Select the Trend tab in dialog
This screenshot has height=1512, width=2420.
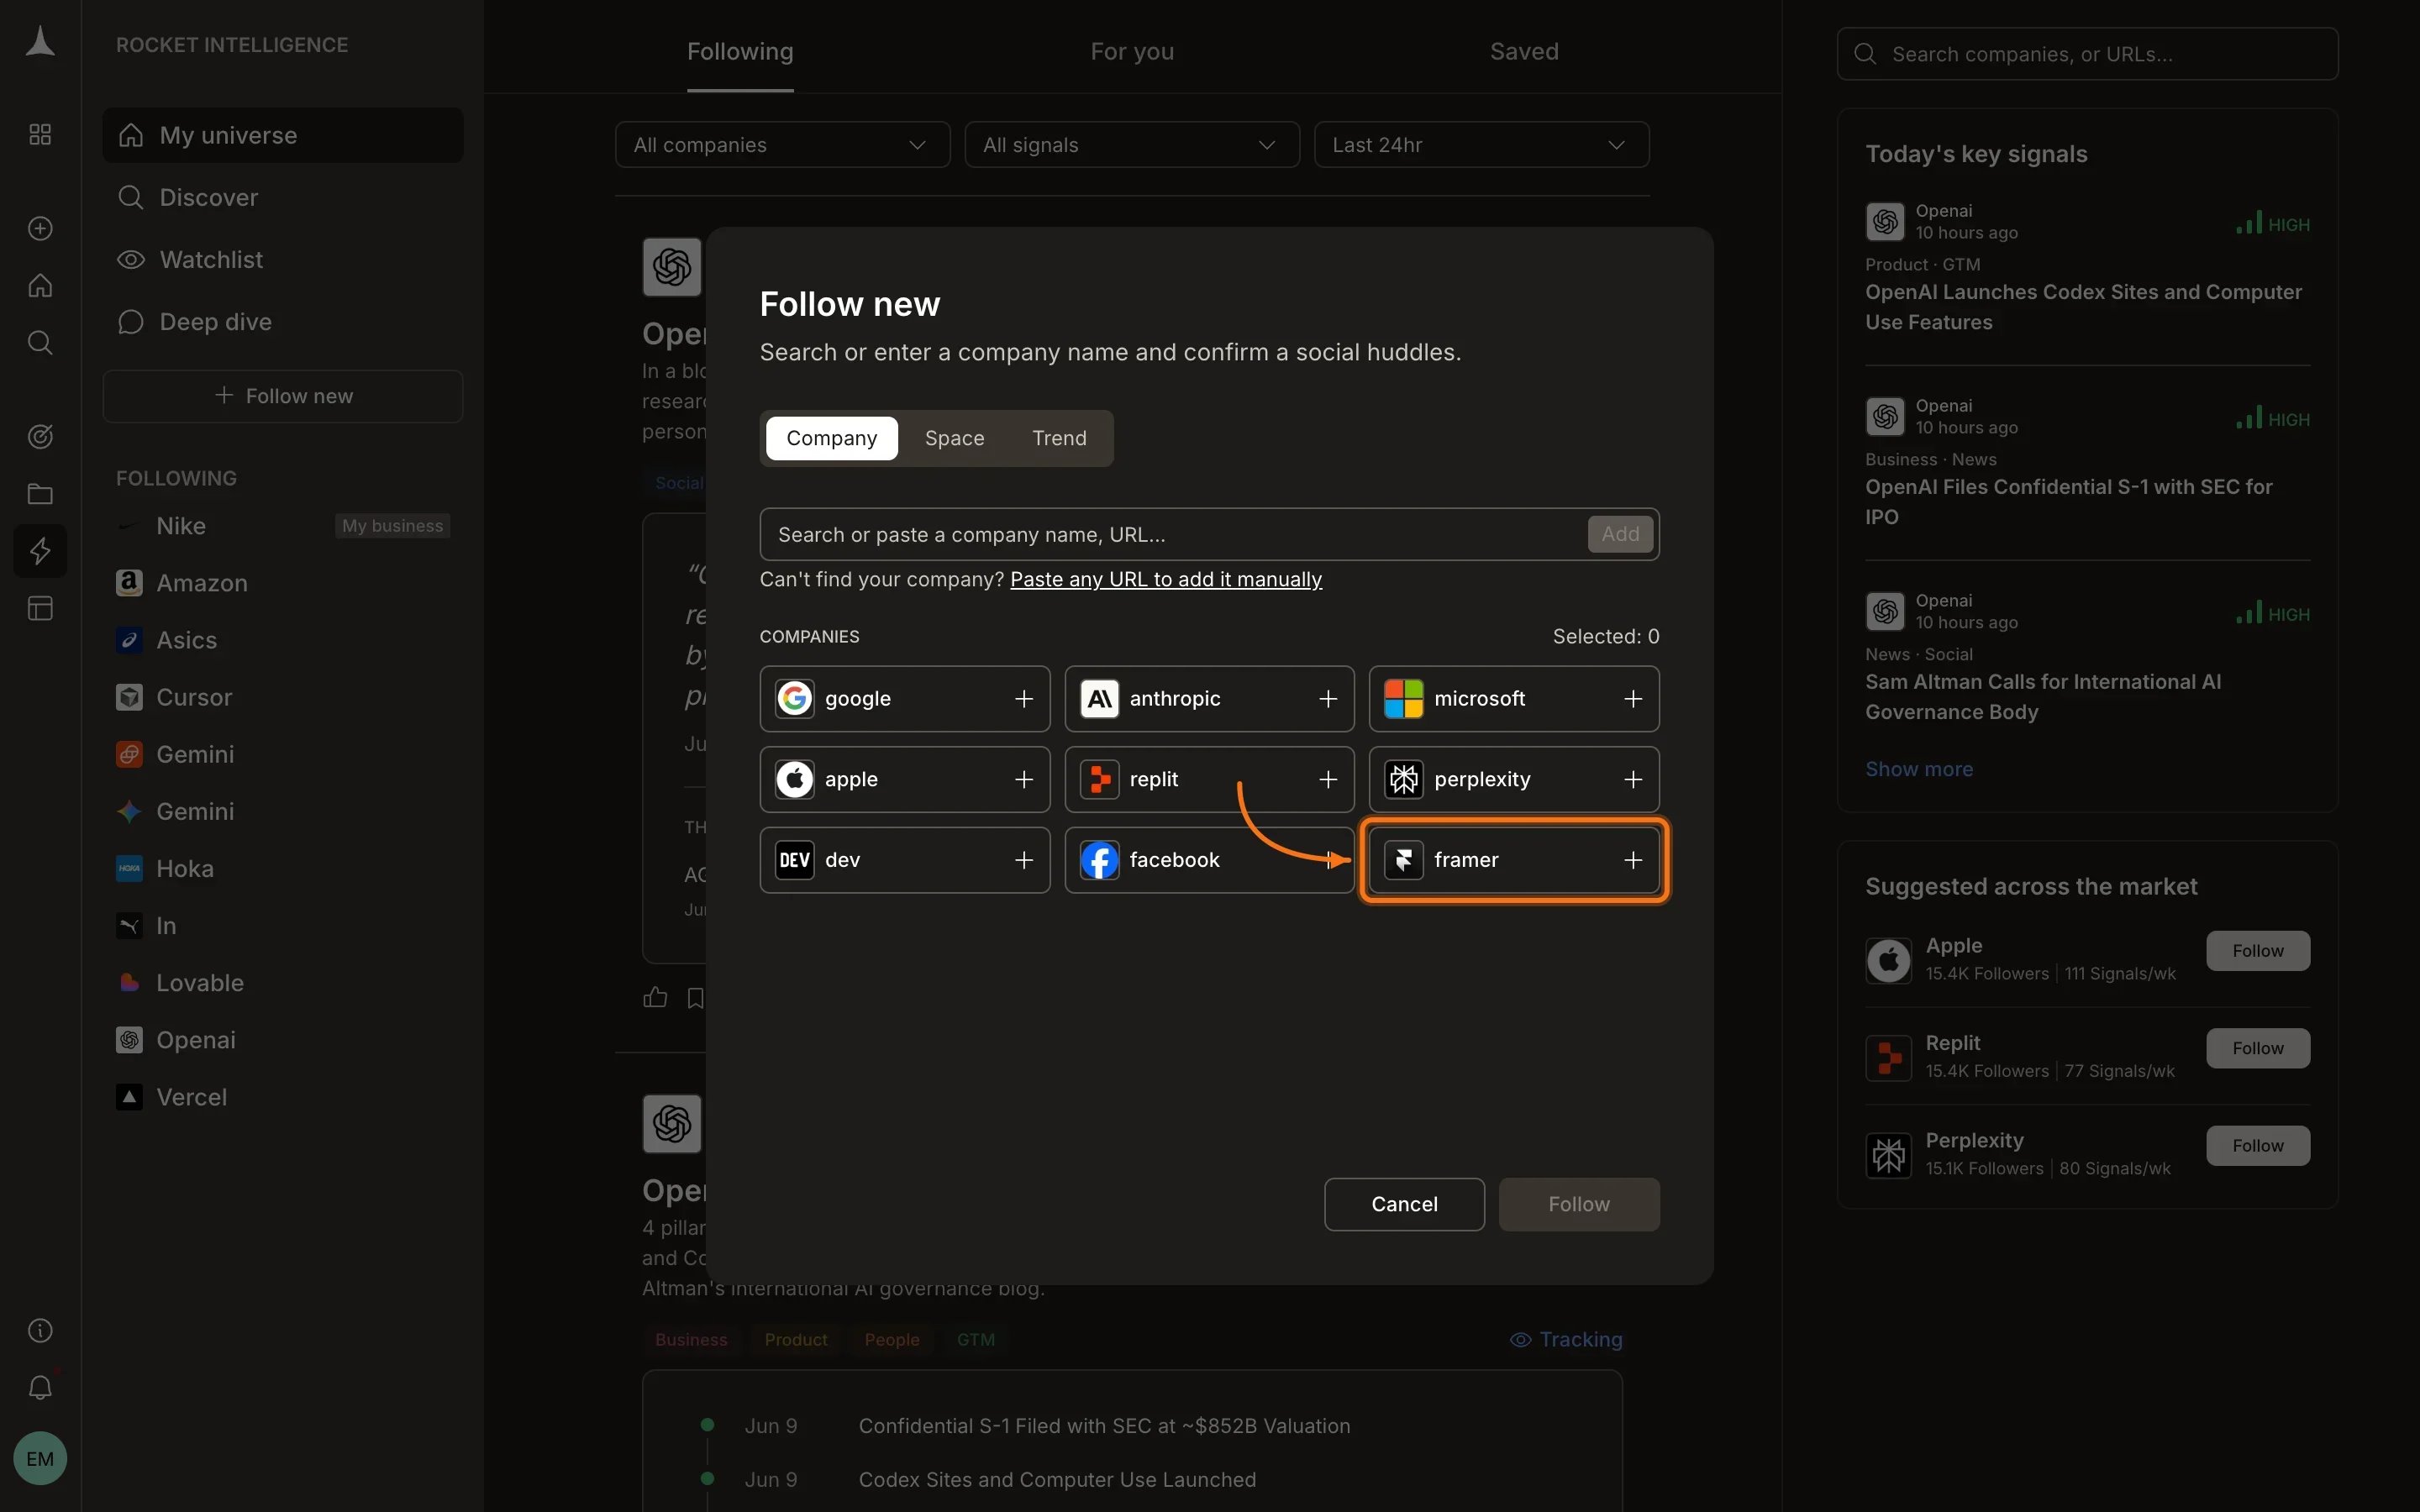[1059, 438]
